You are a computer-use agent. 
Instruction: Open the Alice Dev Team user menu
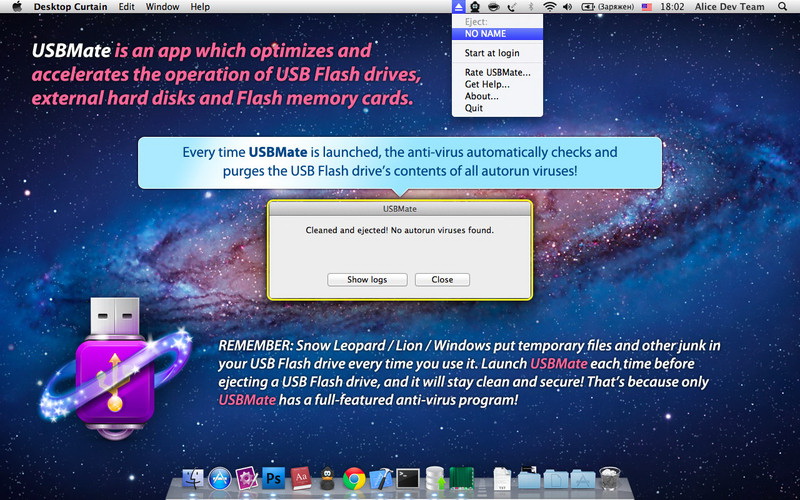tap(730, 7)
